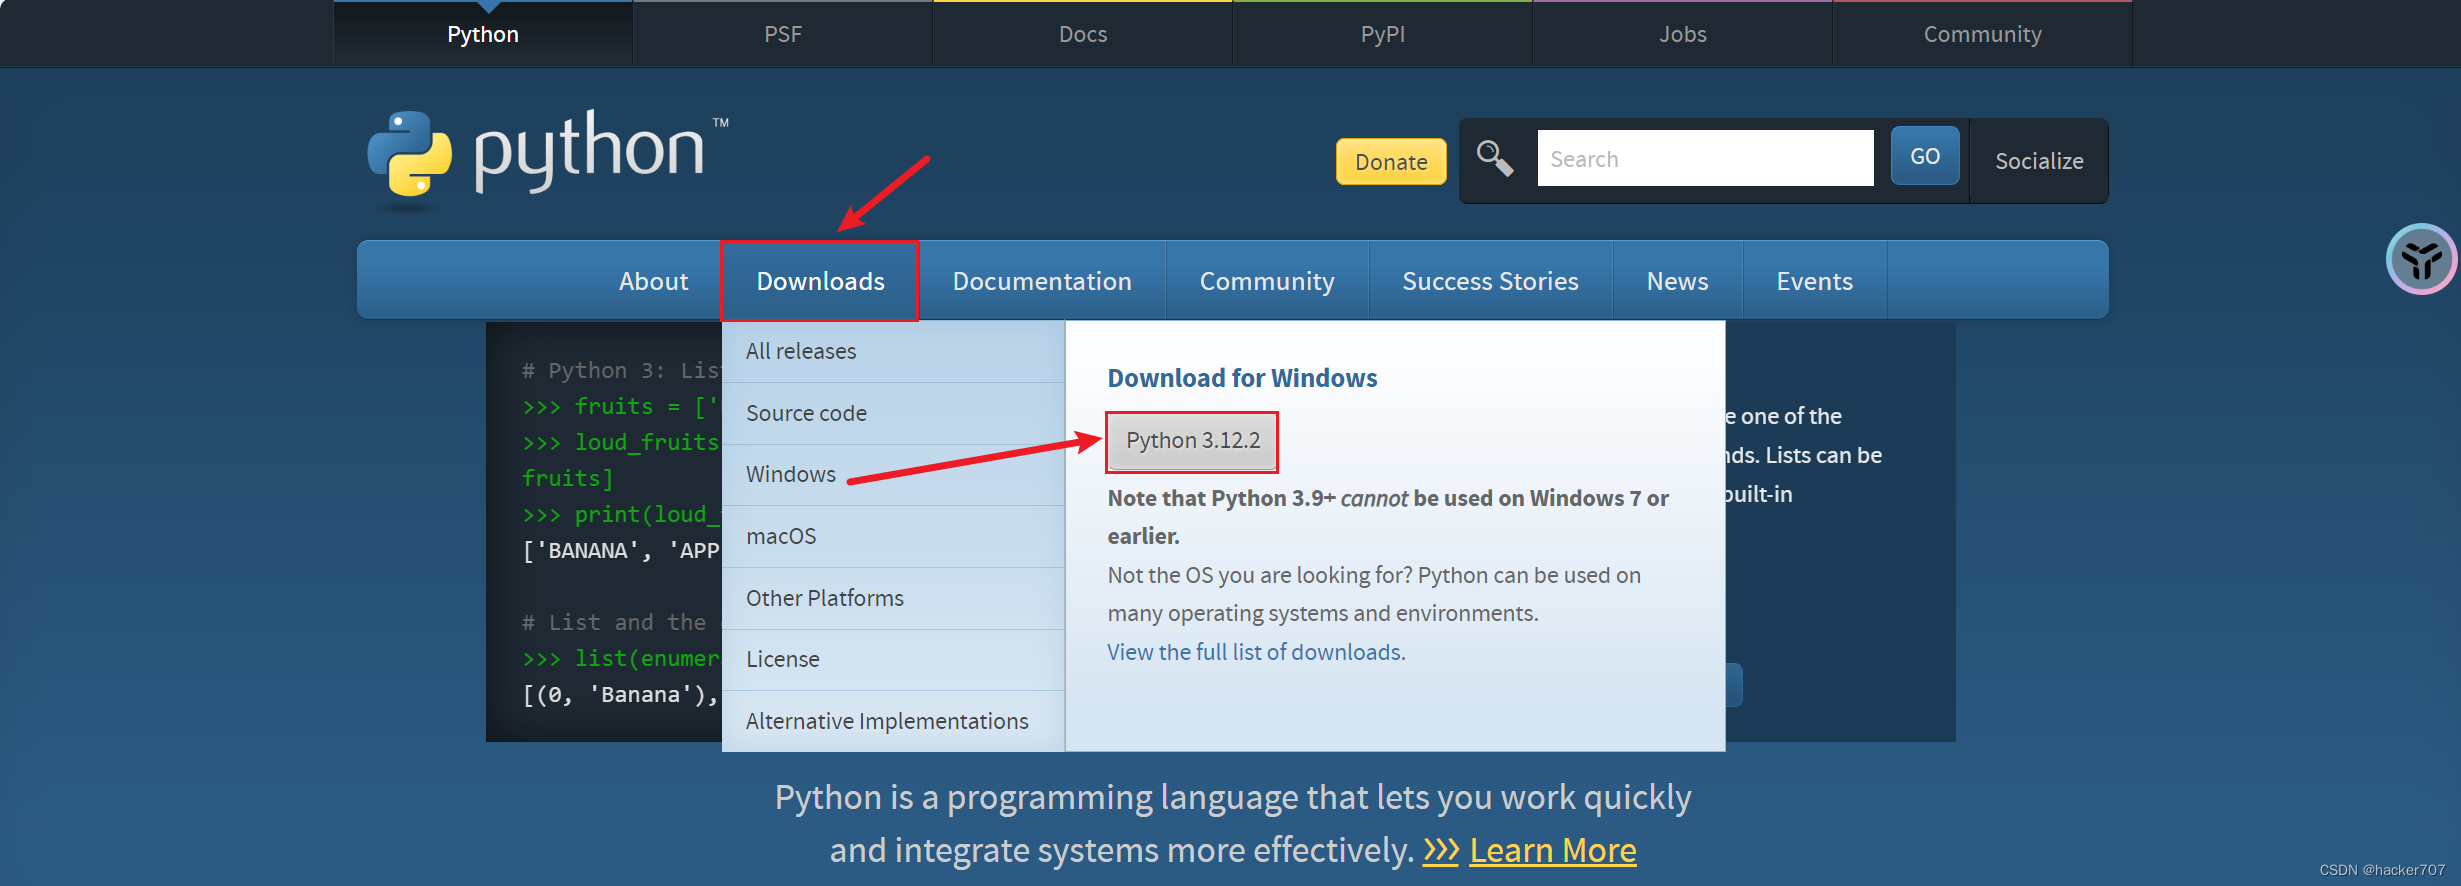The height and width of the screenshot is (886, 2461).
Task: Click the '# Python 3: Lis' code comment
Action: 621,370
